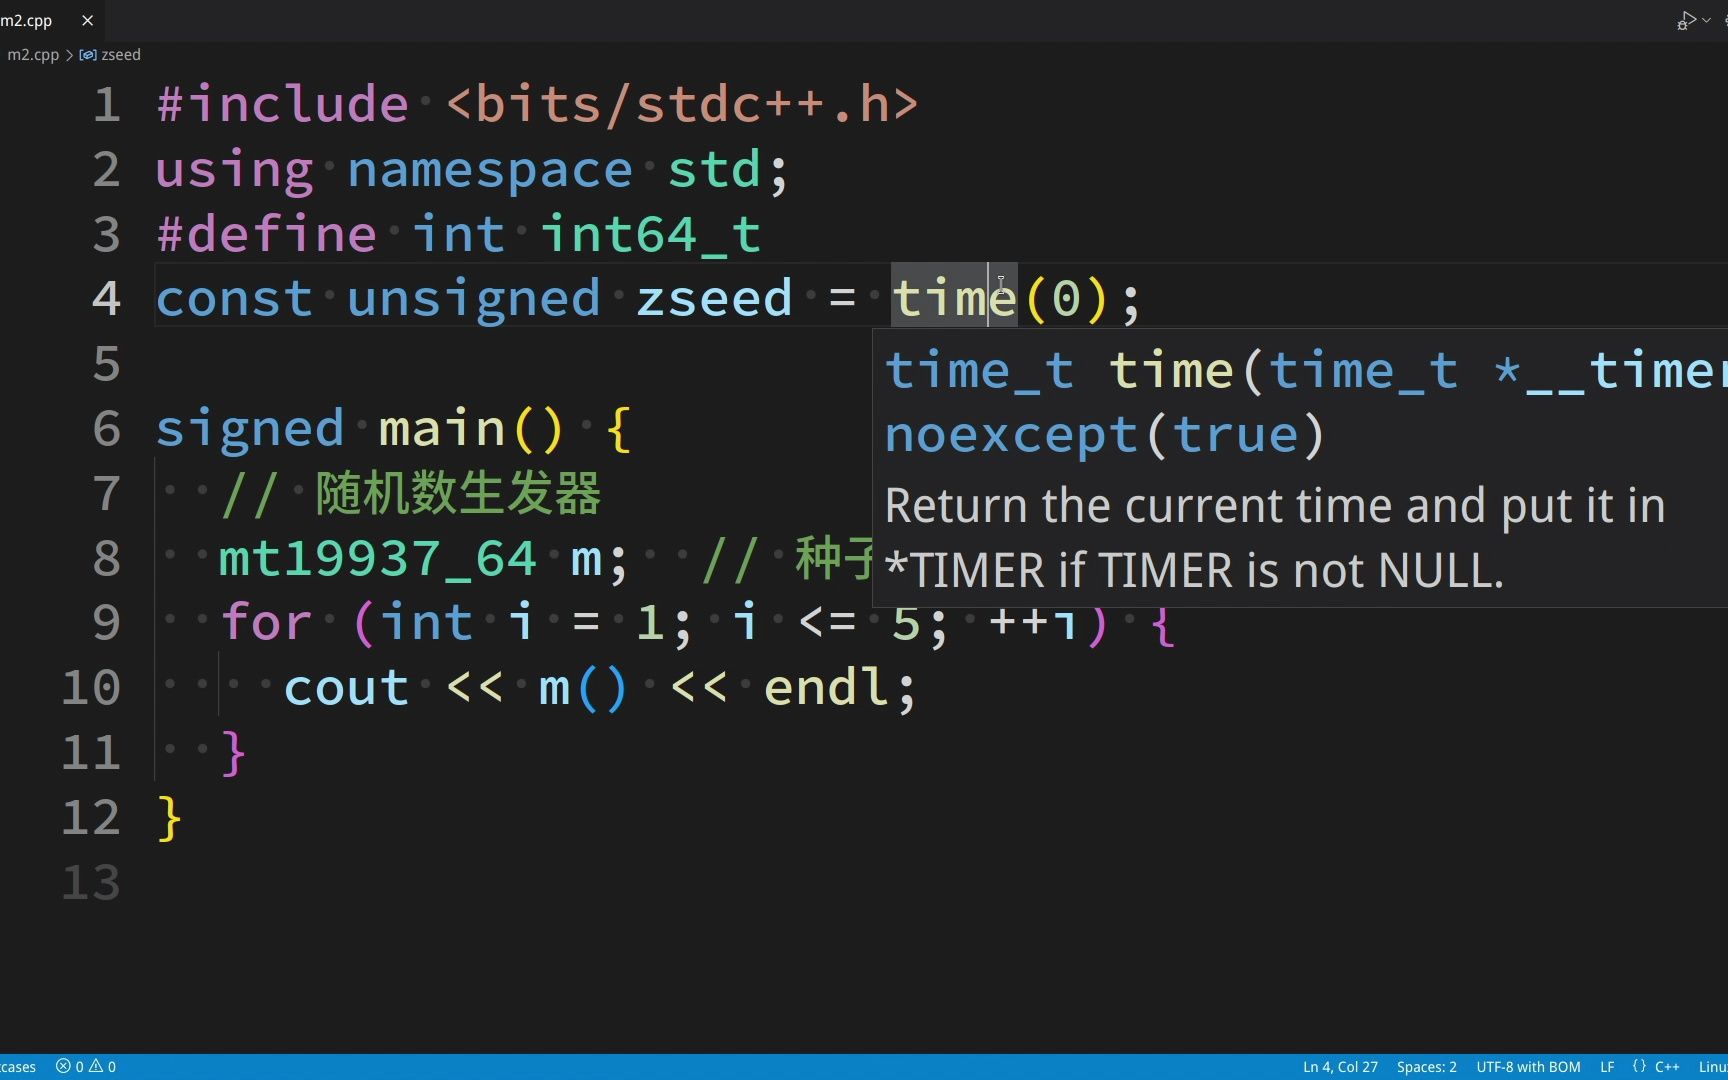Select encoding UTF-8 with BOM
1728x1080 pixels.
point(1528,1067)
